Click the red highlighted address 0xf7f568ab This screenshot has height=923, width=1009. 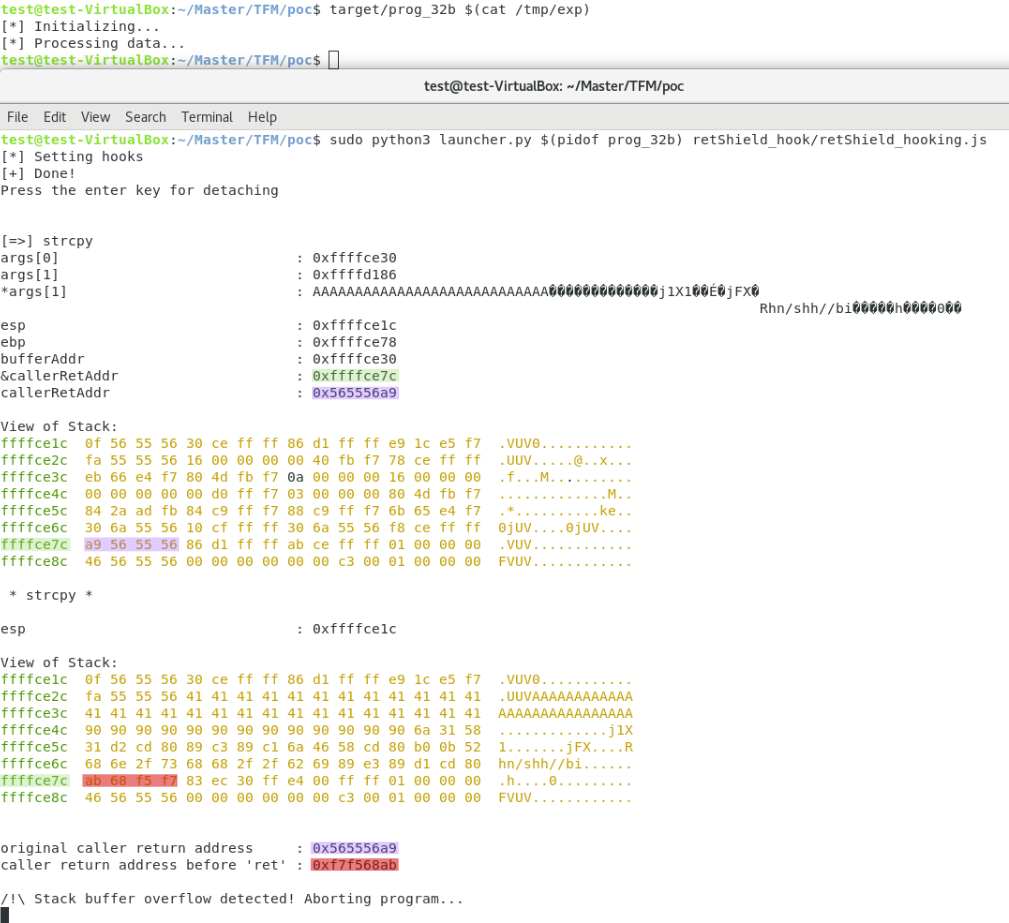pyautogui.click(x=354, y=865)
